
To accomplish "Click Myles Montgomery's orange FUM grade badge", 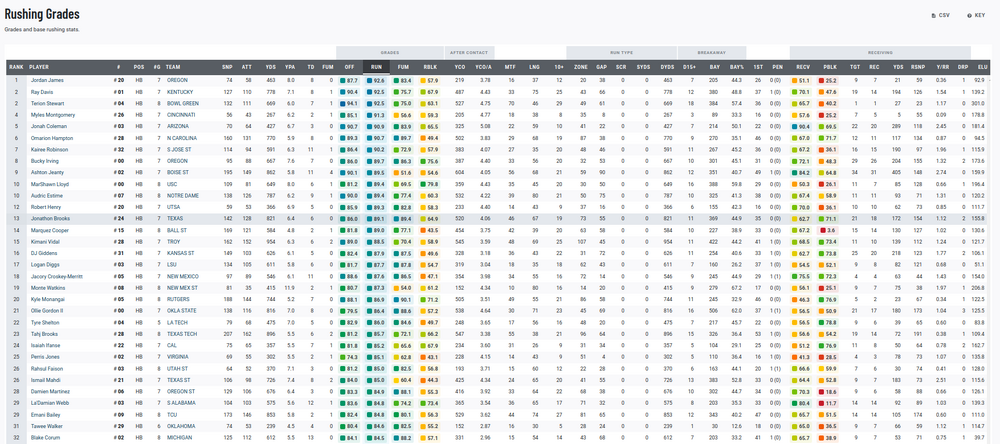I will [397, 114].
